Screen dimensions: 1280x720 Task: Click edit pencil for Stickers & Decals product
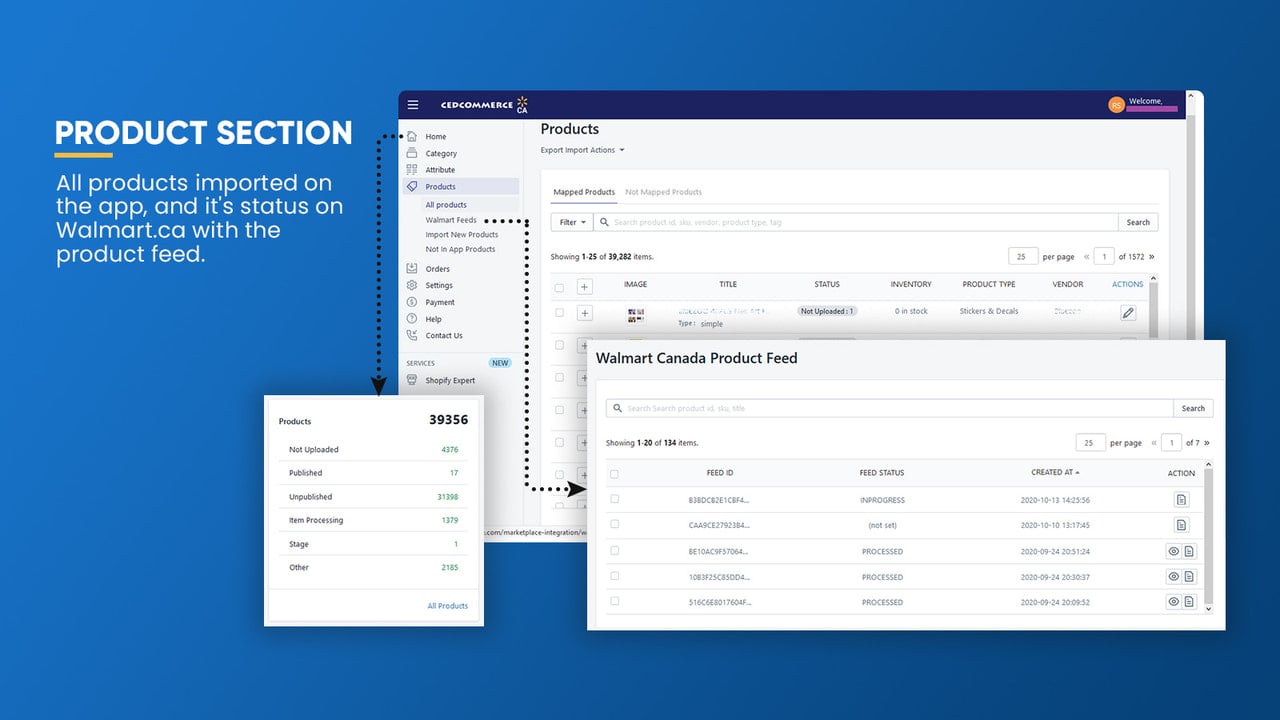coord(1128,313)
